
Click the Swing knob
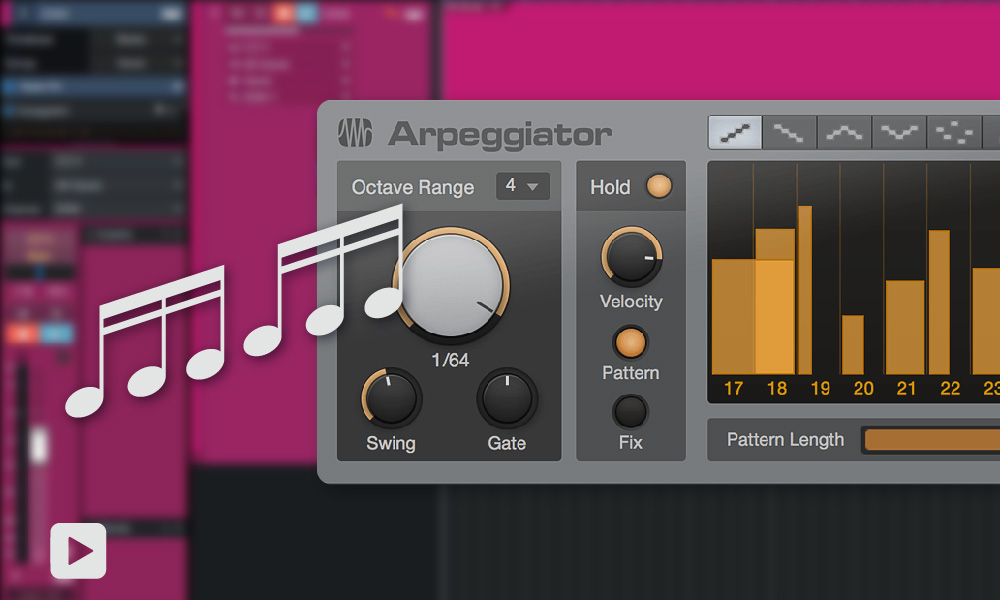coord(391,398)
